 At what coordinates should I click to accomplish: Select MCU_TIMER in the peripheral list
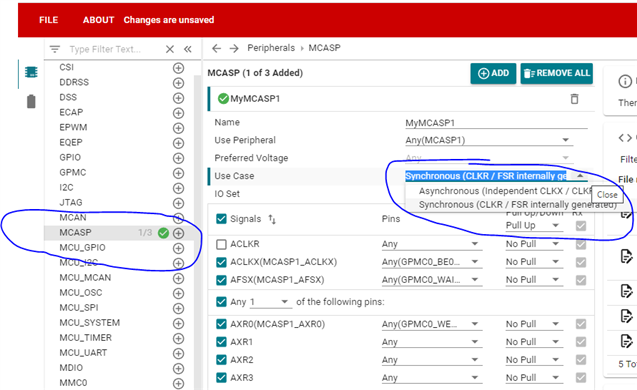pos(85,338)
